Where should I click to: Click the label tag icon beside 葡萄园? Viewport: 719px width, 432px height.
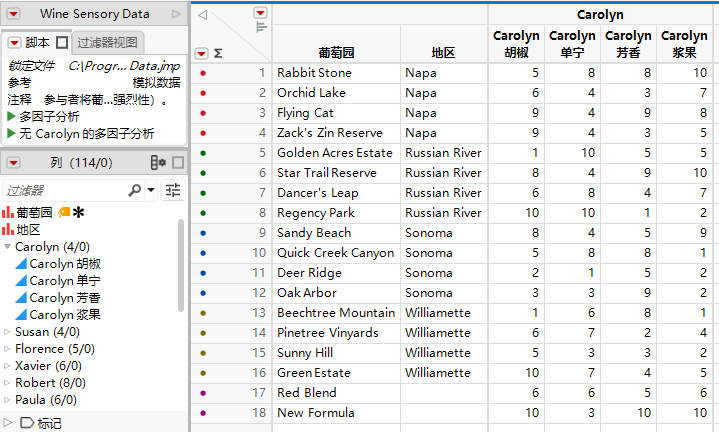64,212
